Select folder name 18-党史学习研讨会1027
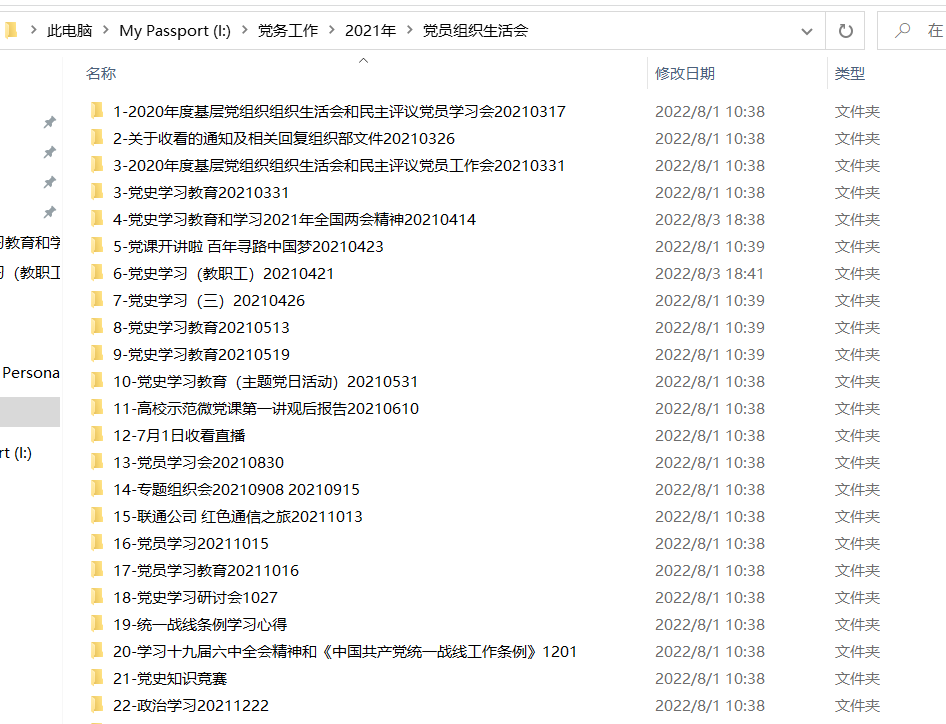 (195, 598)
